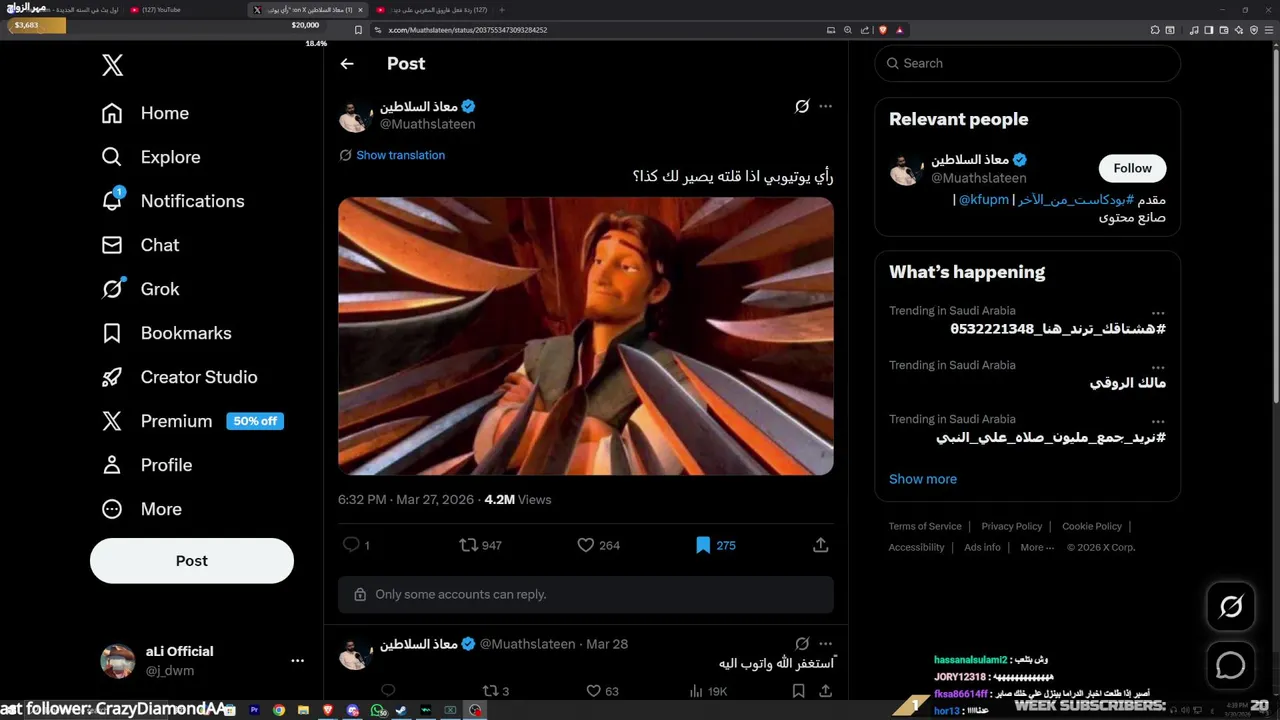Open the مالك الروقي trending topic

coord(1128,383)
